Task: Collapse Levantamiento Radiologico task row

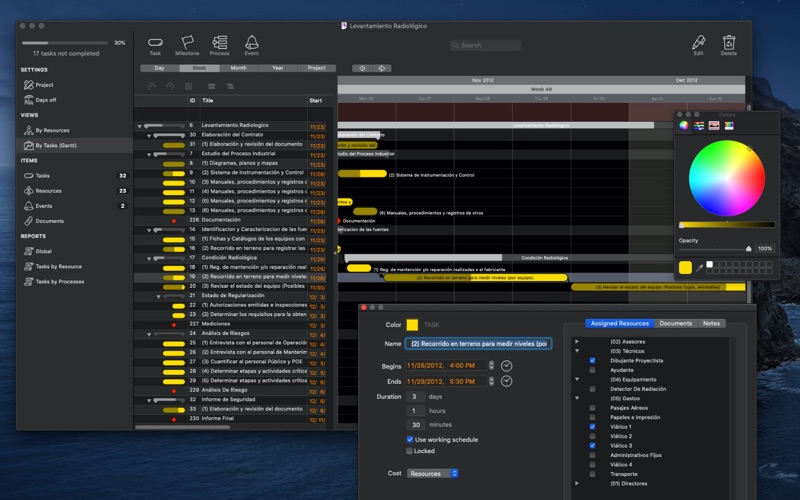Action: (139, 126)
